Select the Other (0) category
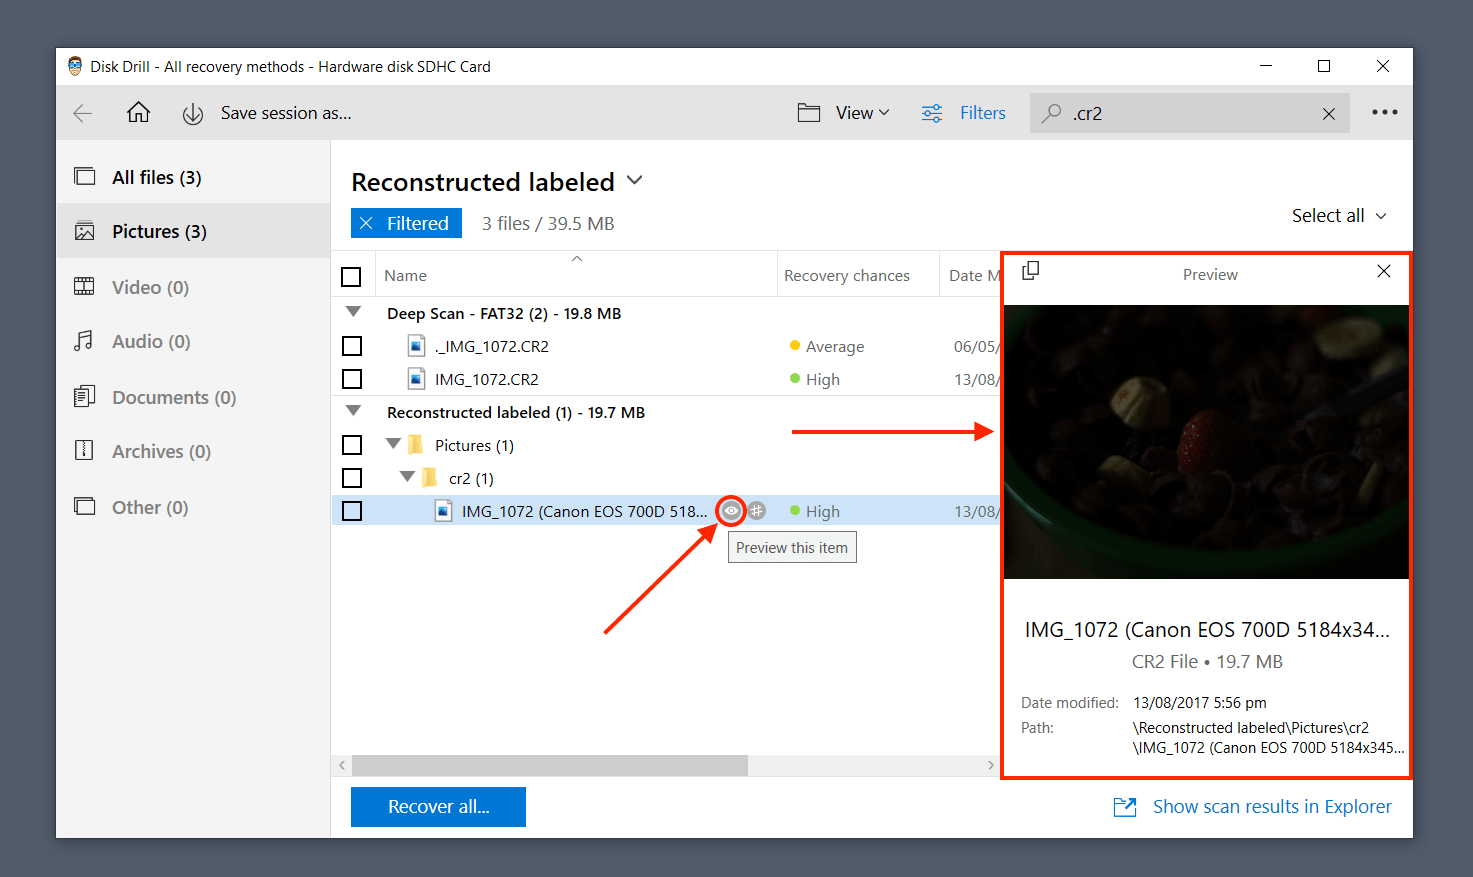The width and height of the screenshot is (1473, 877). pyautogui.click(x=193, y=507)
